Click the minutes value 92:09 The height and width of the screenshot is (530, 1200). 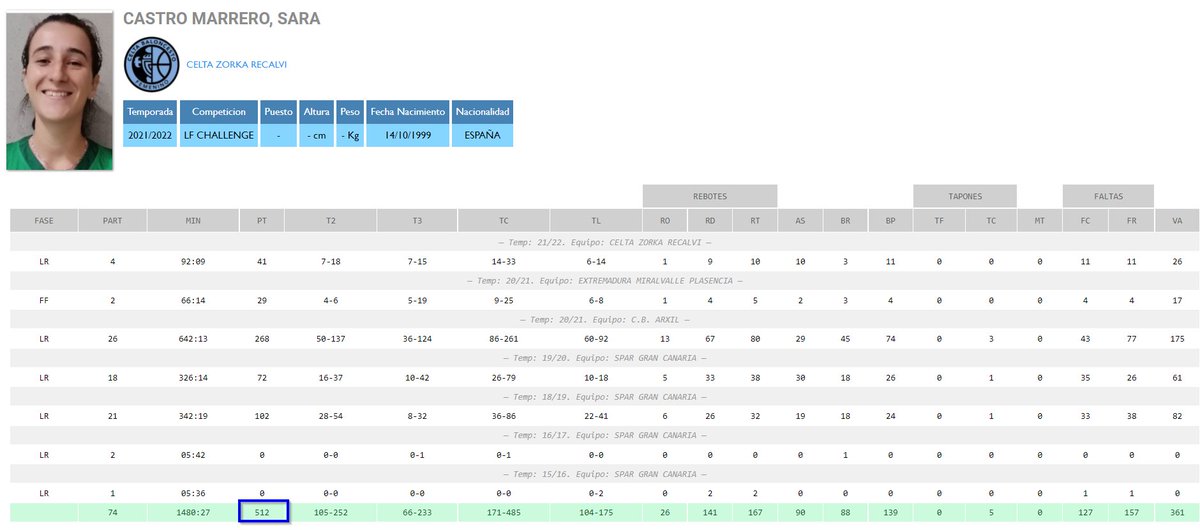[x=193, y=261]
